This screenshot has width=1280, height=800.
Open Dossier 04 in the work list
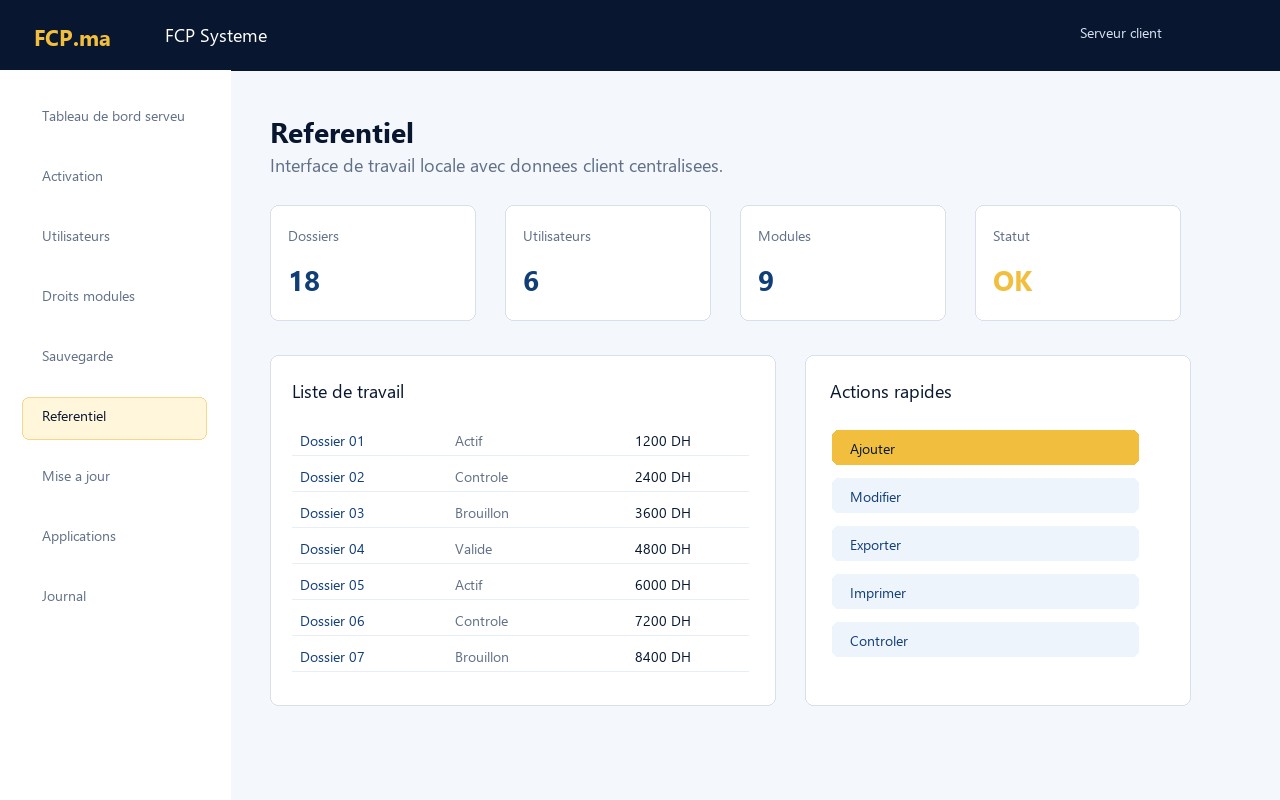pos(332,549)
